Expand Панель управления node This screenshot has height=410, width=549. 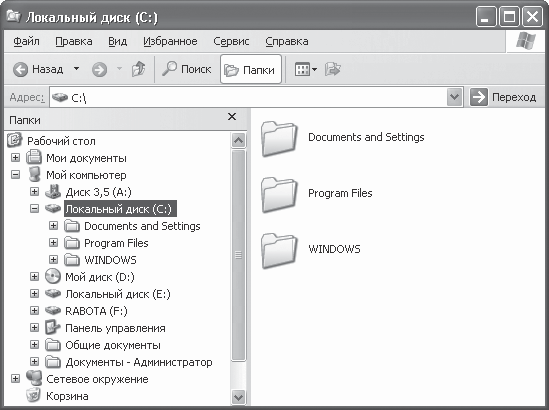click(34, 327)
